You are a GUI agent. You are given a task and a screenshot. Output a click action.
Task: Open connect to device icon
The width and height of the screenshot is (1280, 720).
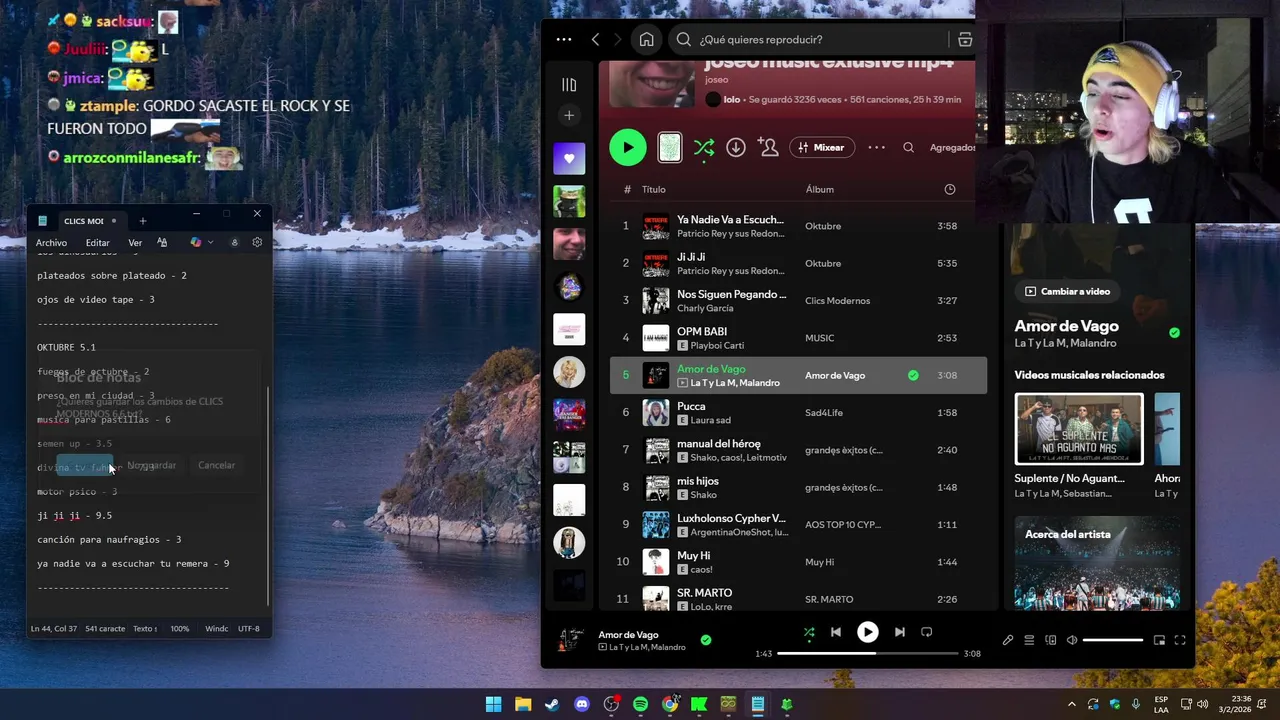click(x=1051, y=640)
